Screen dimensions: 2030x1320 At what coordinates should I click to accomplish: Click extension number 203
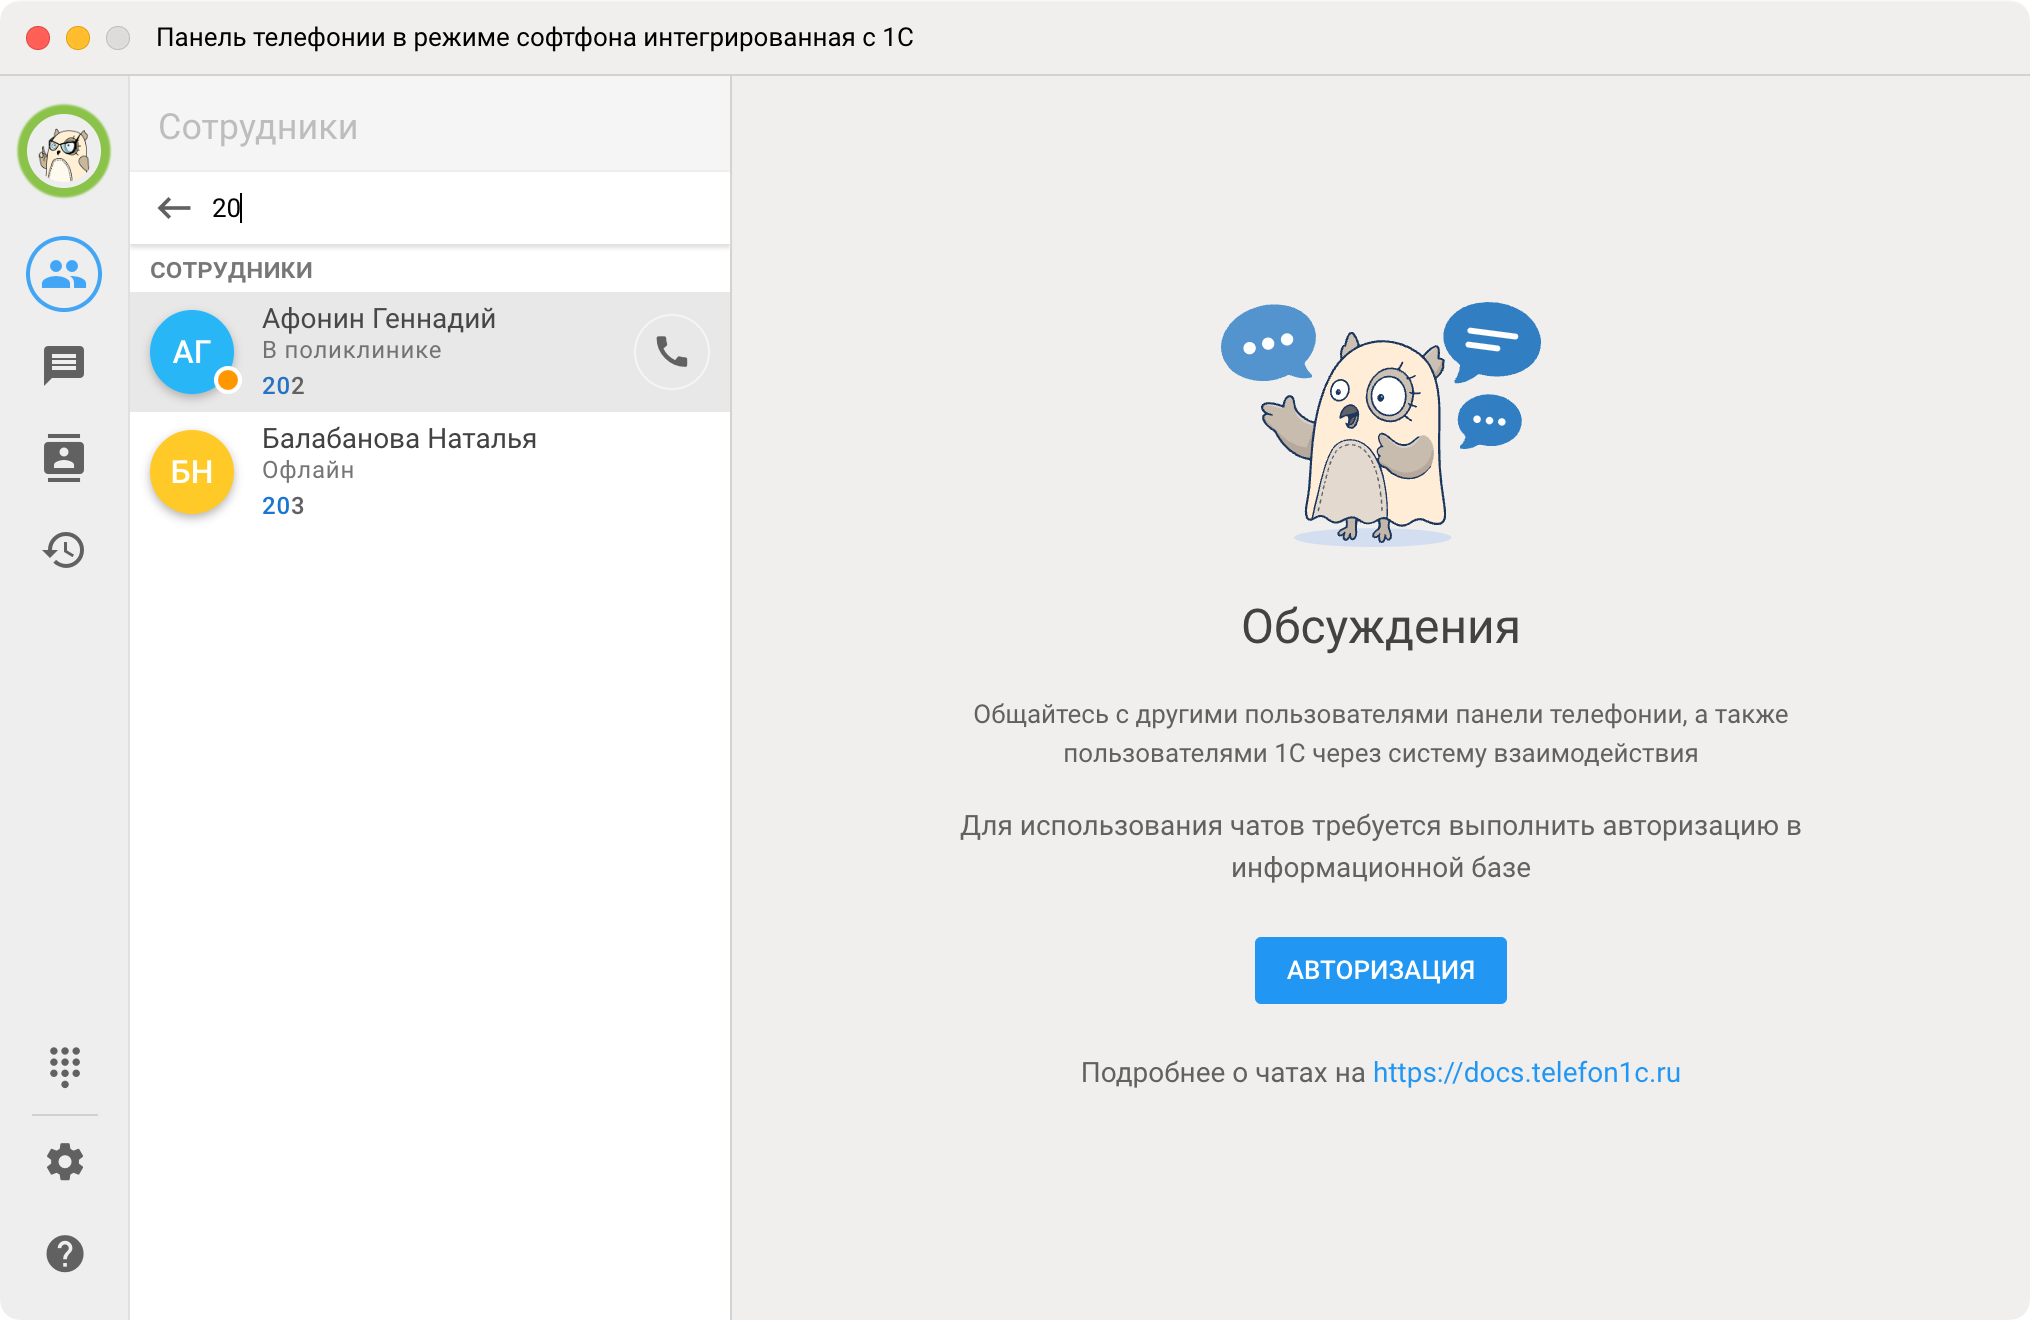[283, 506]
